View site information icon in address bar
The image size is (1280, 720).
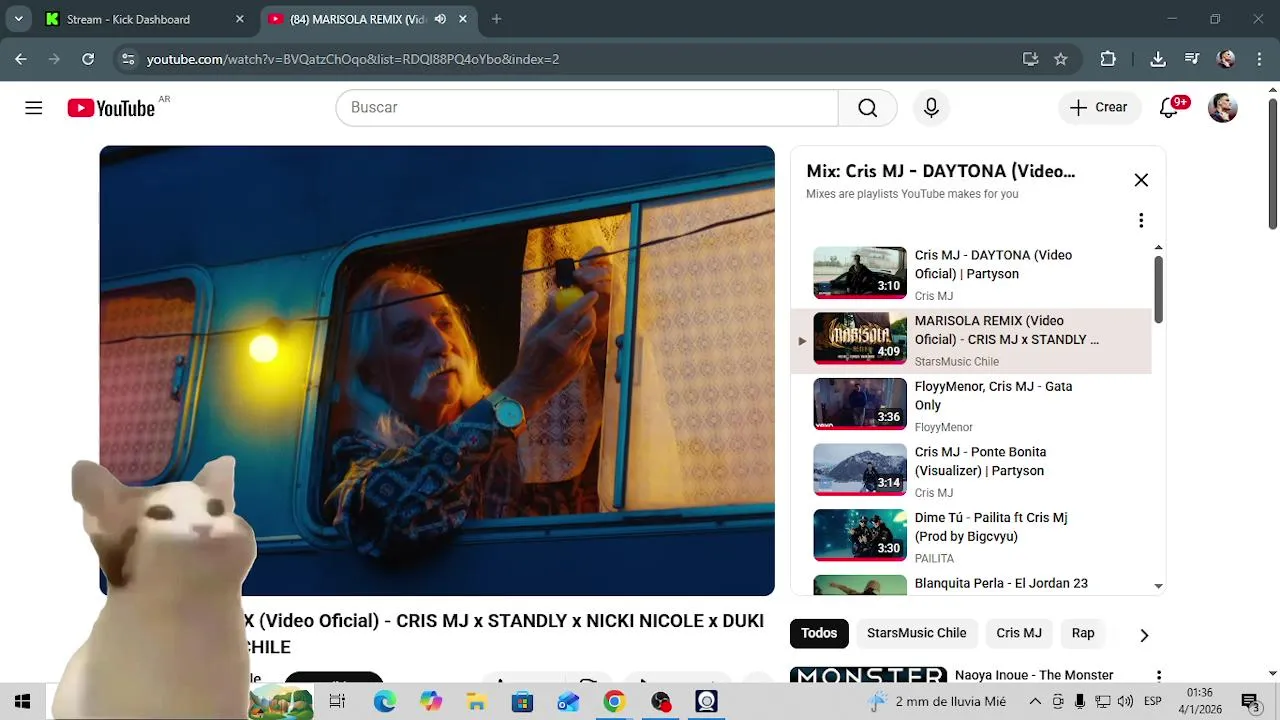(127, 59)
